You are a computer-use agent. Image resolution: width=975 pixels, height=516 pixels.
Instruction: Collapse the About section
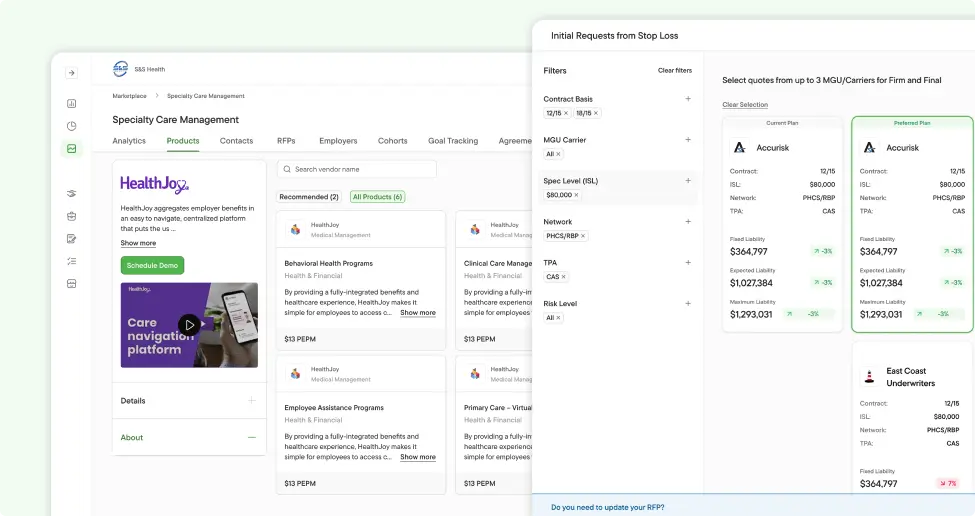(251, 437)
